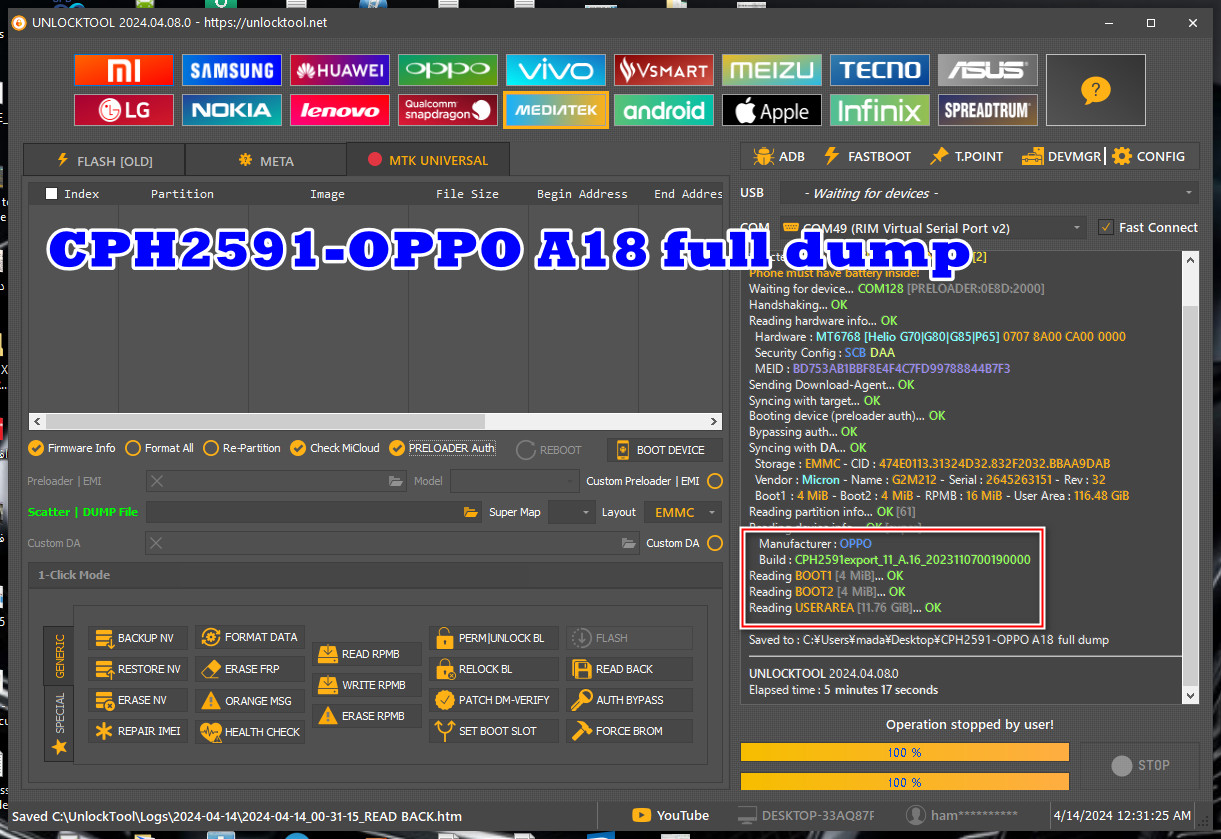Choose the Nokia brand logo
The image size is (1221, 839).
(232, 110)
